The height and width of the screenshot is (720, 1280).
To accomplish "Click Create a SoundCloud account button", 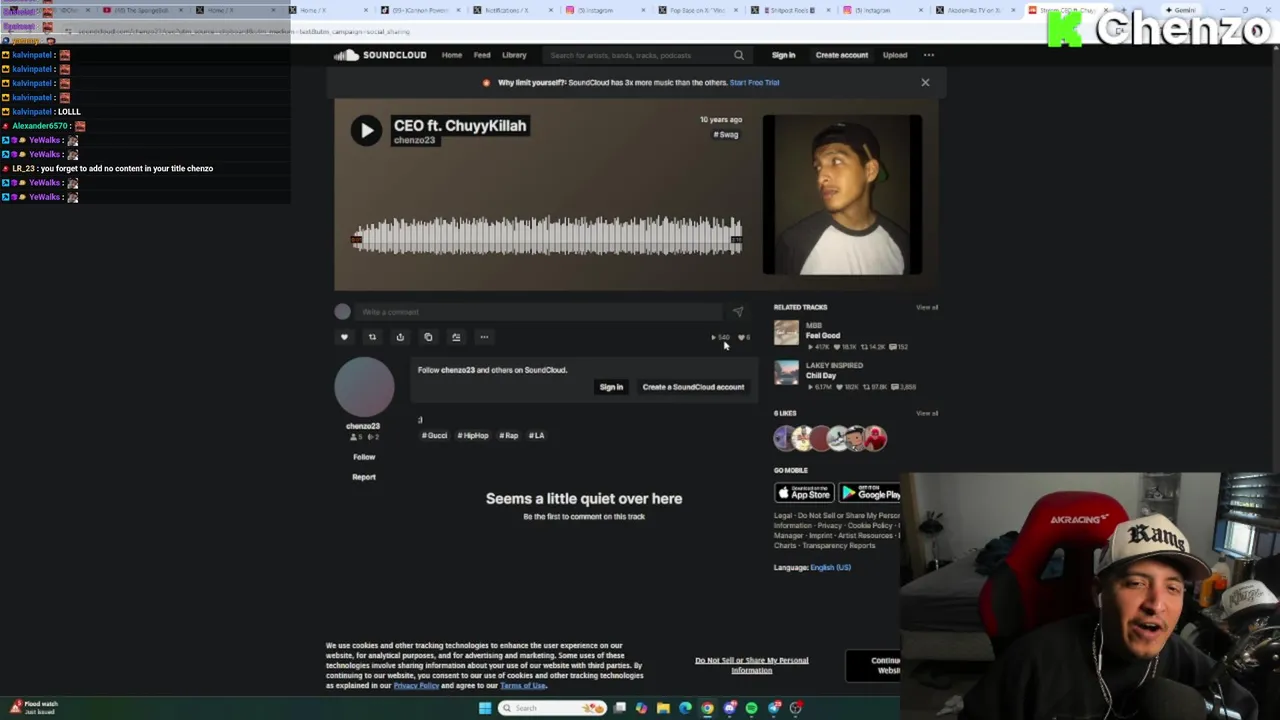I will click(693, 387).
